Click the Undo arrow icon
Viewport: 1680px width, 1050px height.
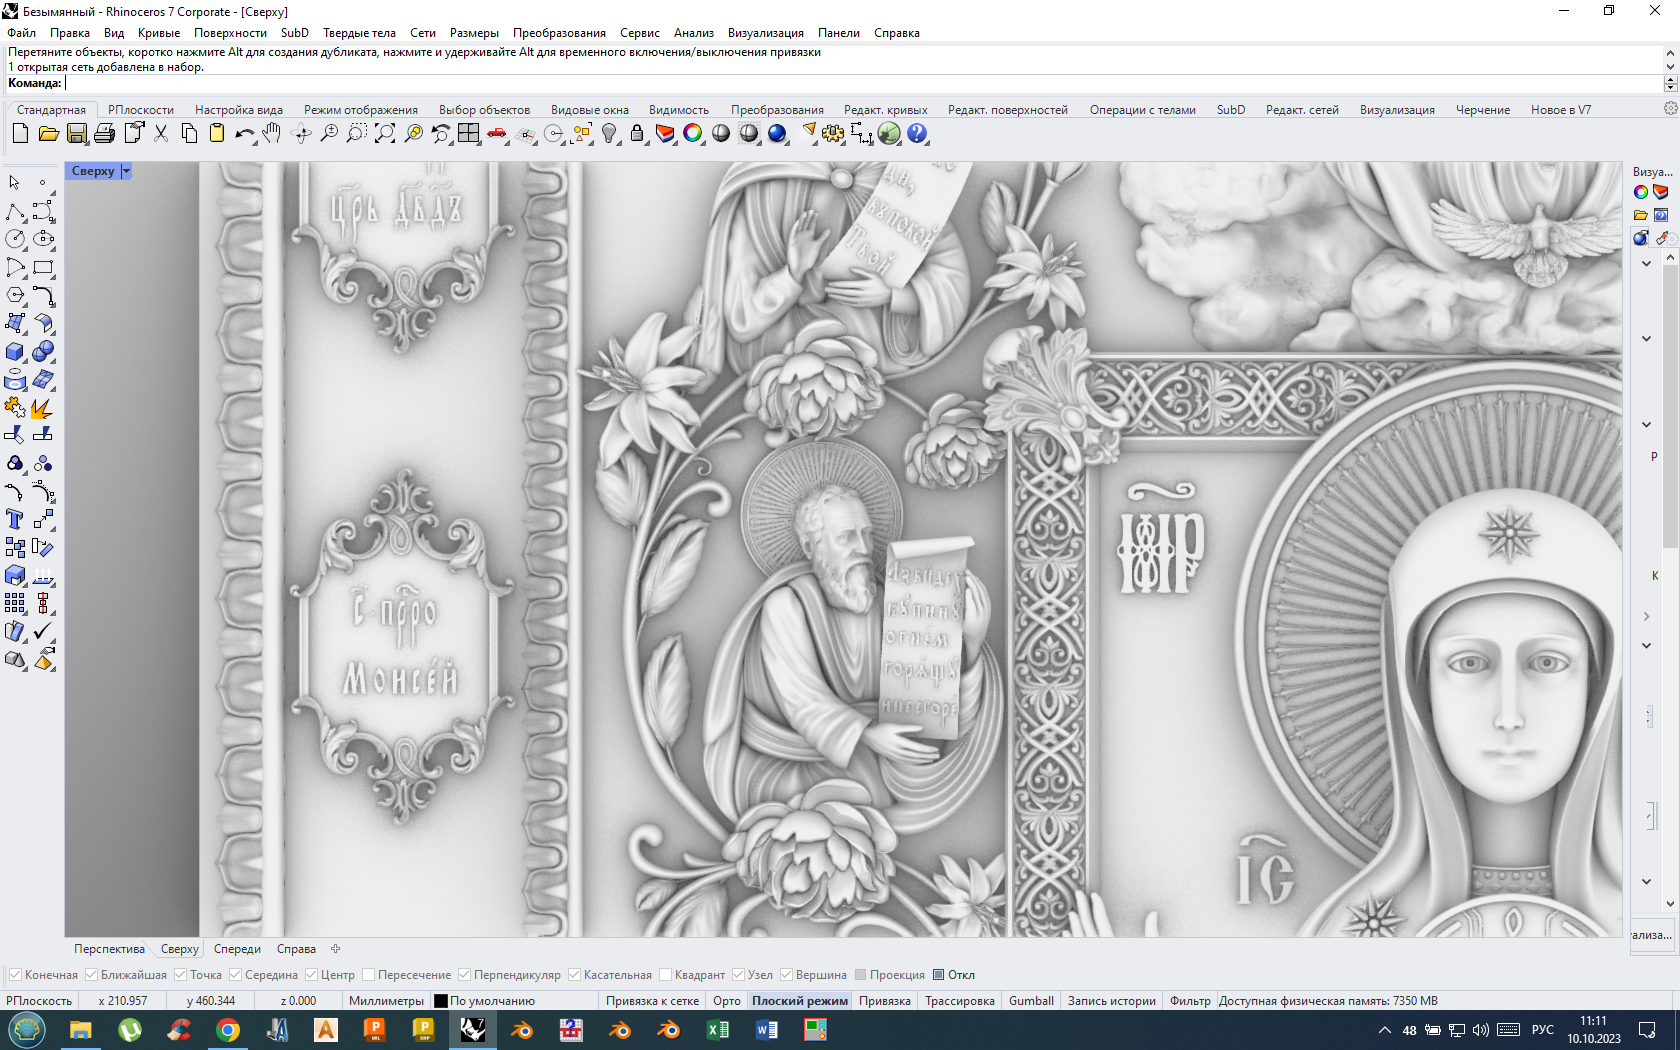[244, 133]
